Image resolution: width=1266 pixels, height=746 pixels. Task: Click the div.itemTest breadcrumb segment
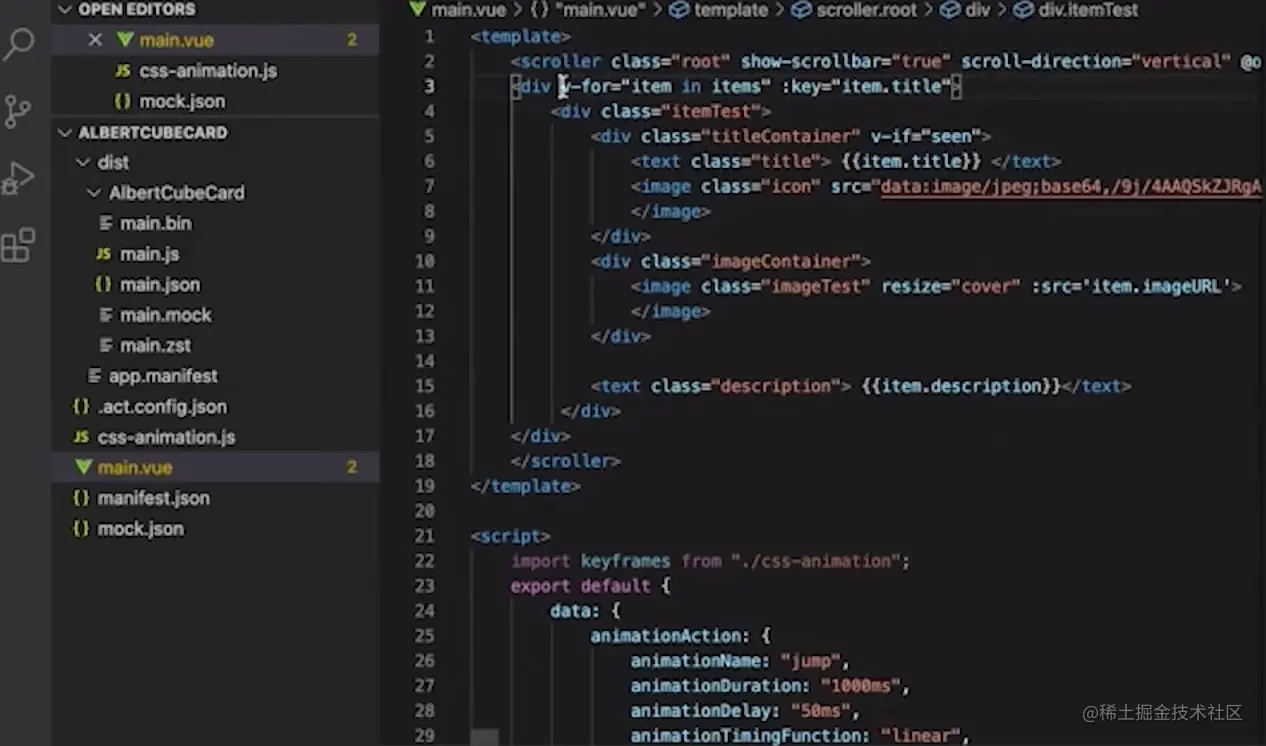click(1088, 10)
